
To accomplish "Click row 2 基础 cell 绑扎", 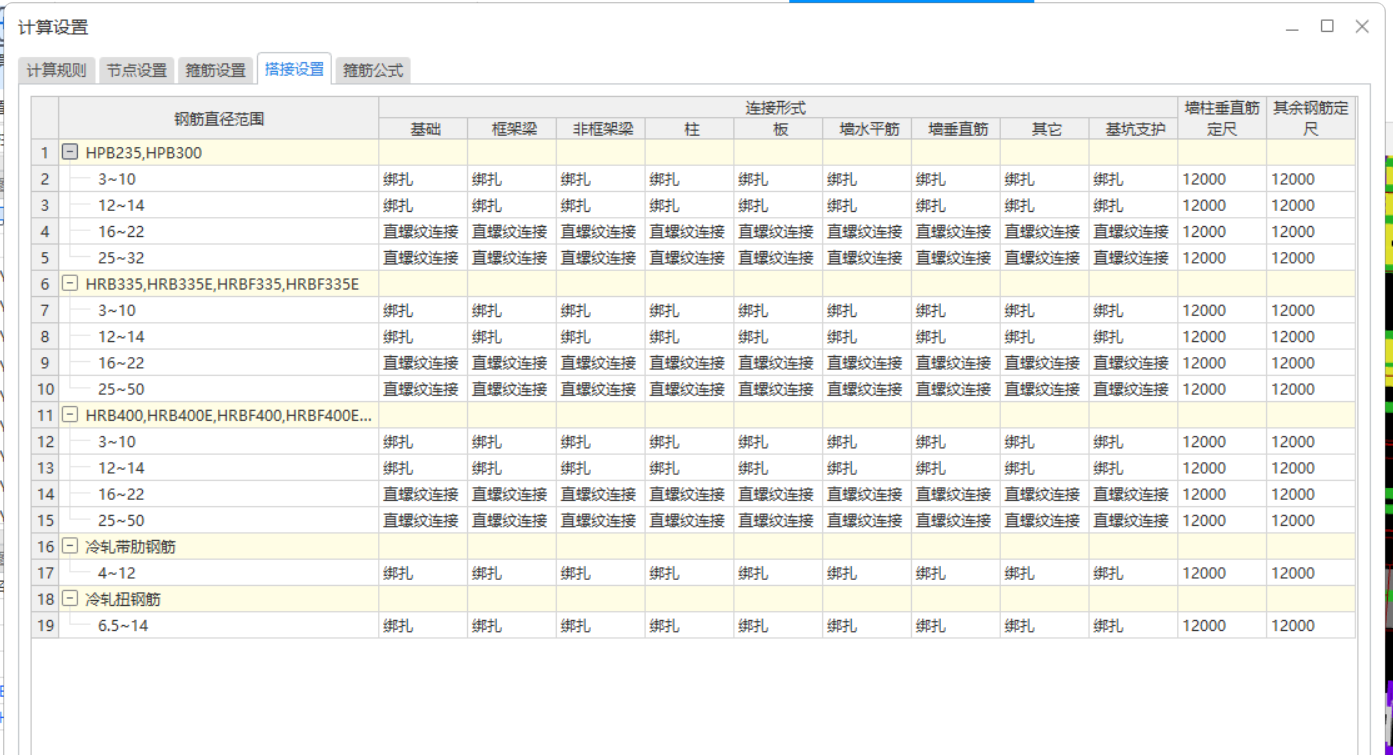I will pyautogui.click(x=424, y=179).
